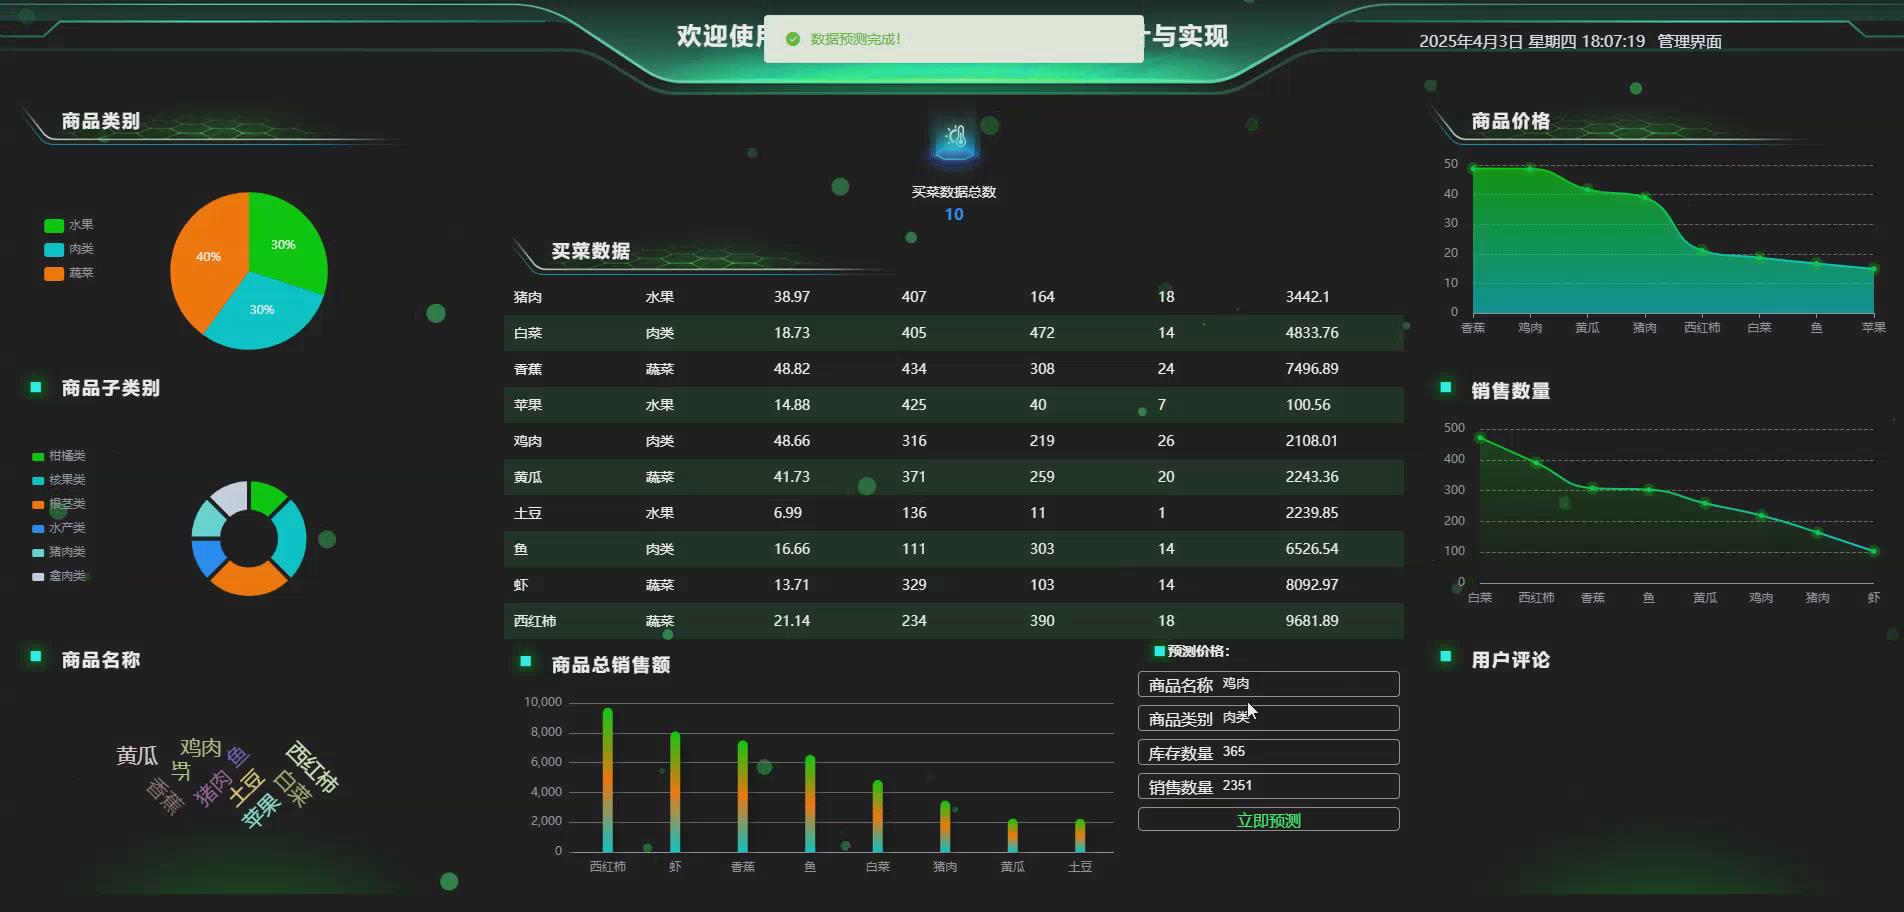This screenshot has width=1904, height=912.
Task: Click the square icon next to 预测价格 label
Action: 1158,651
